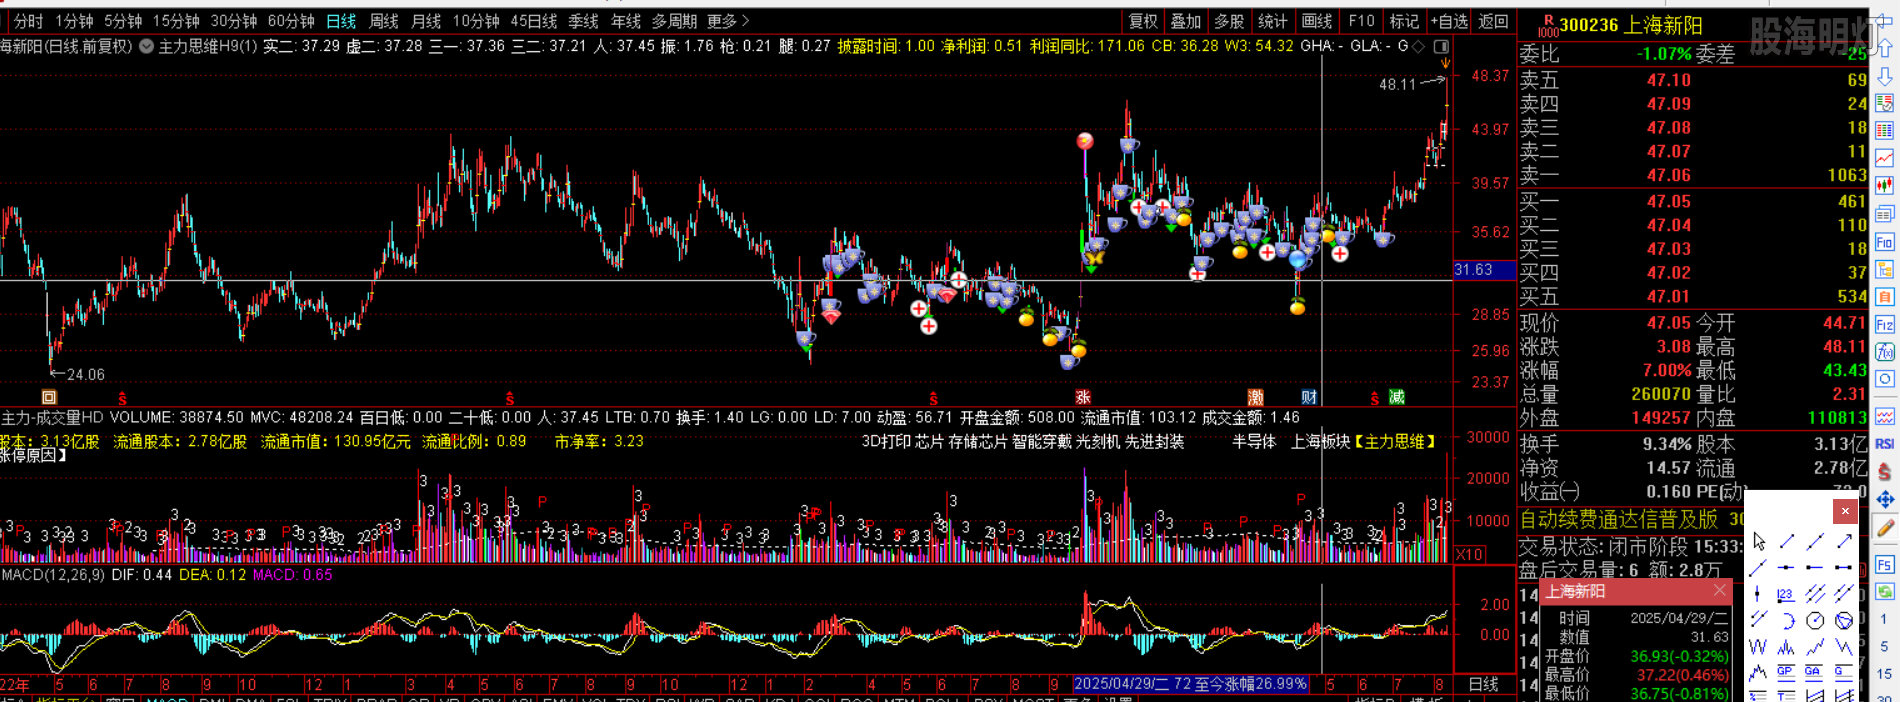Click the pencil drawing tools sidebar icon
This screenshot has height=702, width=1900.
1885,529
